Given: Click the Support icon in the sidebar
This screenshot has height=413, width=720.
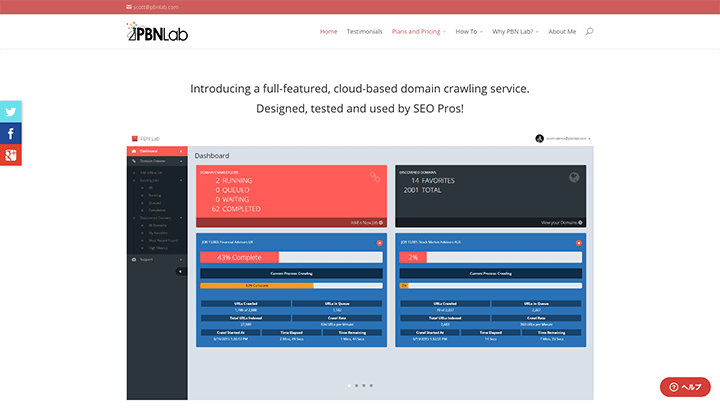Looking at the screenshot, I should point(134,260).
